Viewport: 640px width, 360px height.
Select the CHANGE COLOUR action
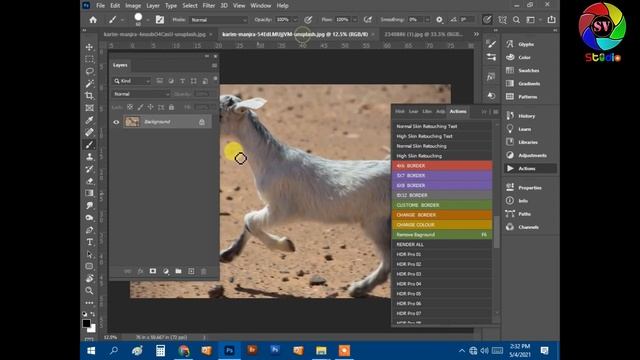(442, 225)
